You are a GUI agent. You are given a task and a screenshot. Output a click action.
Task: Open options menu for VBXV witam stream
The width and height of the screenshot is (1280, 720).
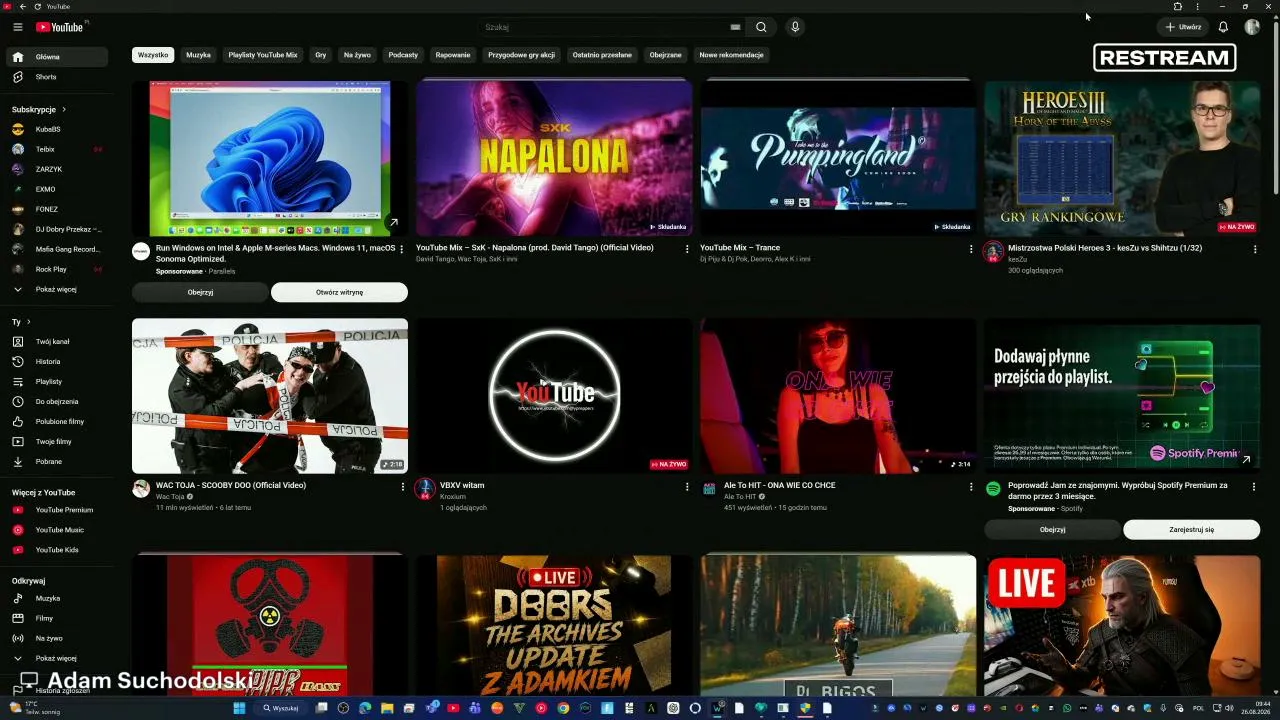(x=687, y=487)
